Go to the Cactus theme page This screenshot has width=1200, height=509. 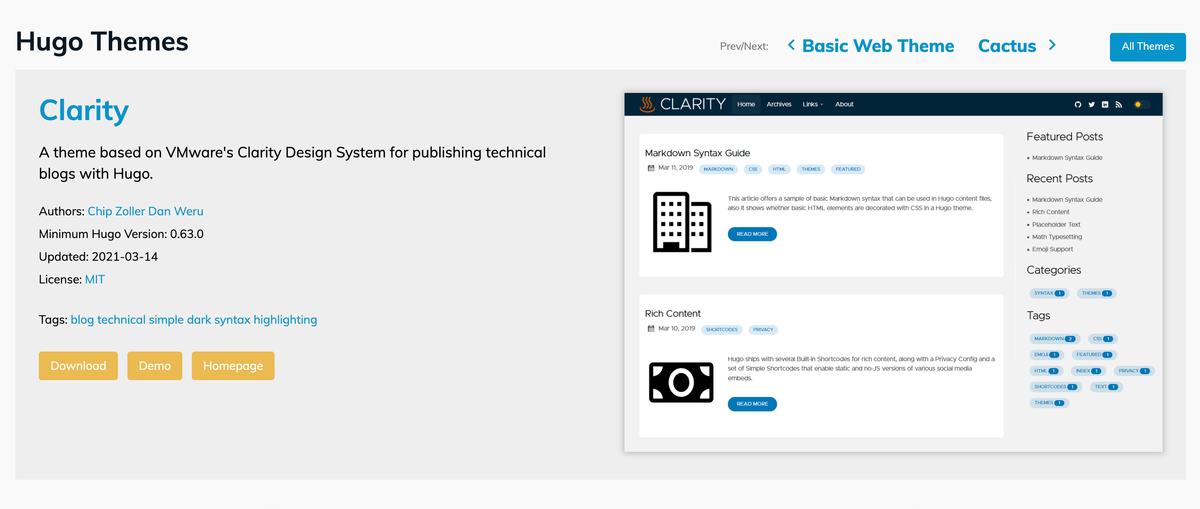1009,46
